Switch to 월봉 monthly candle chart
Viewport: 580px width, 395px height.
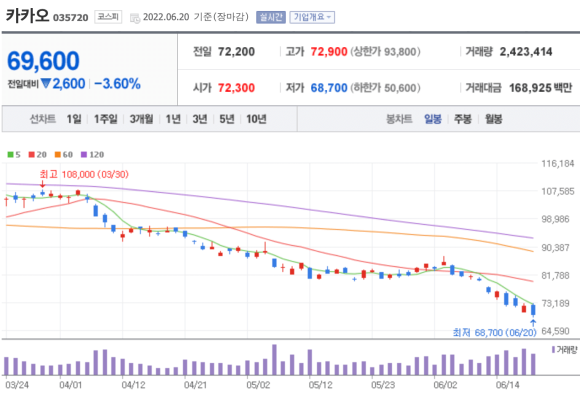tap(493, 119)
